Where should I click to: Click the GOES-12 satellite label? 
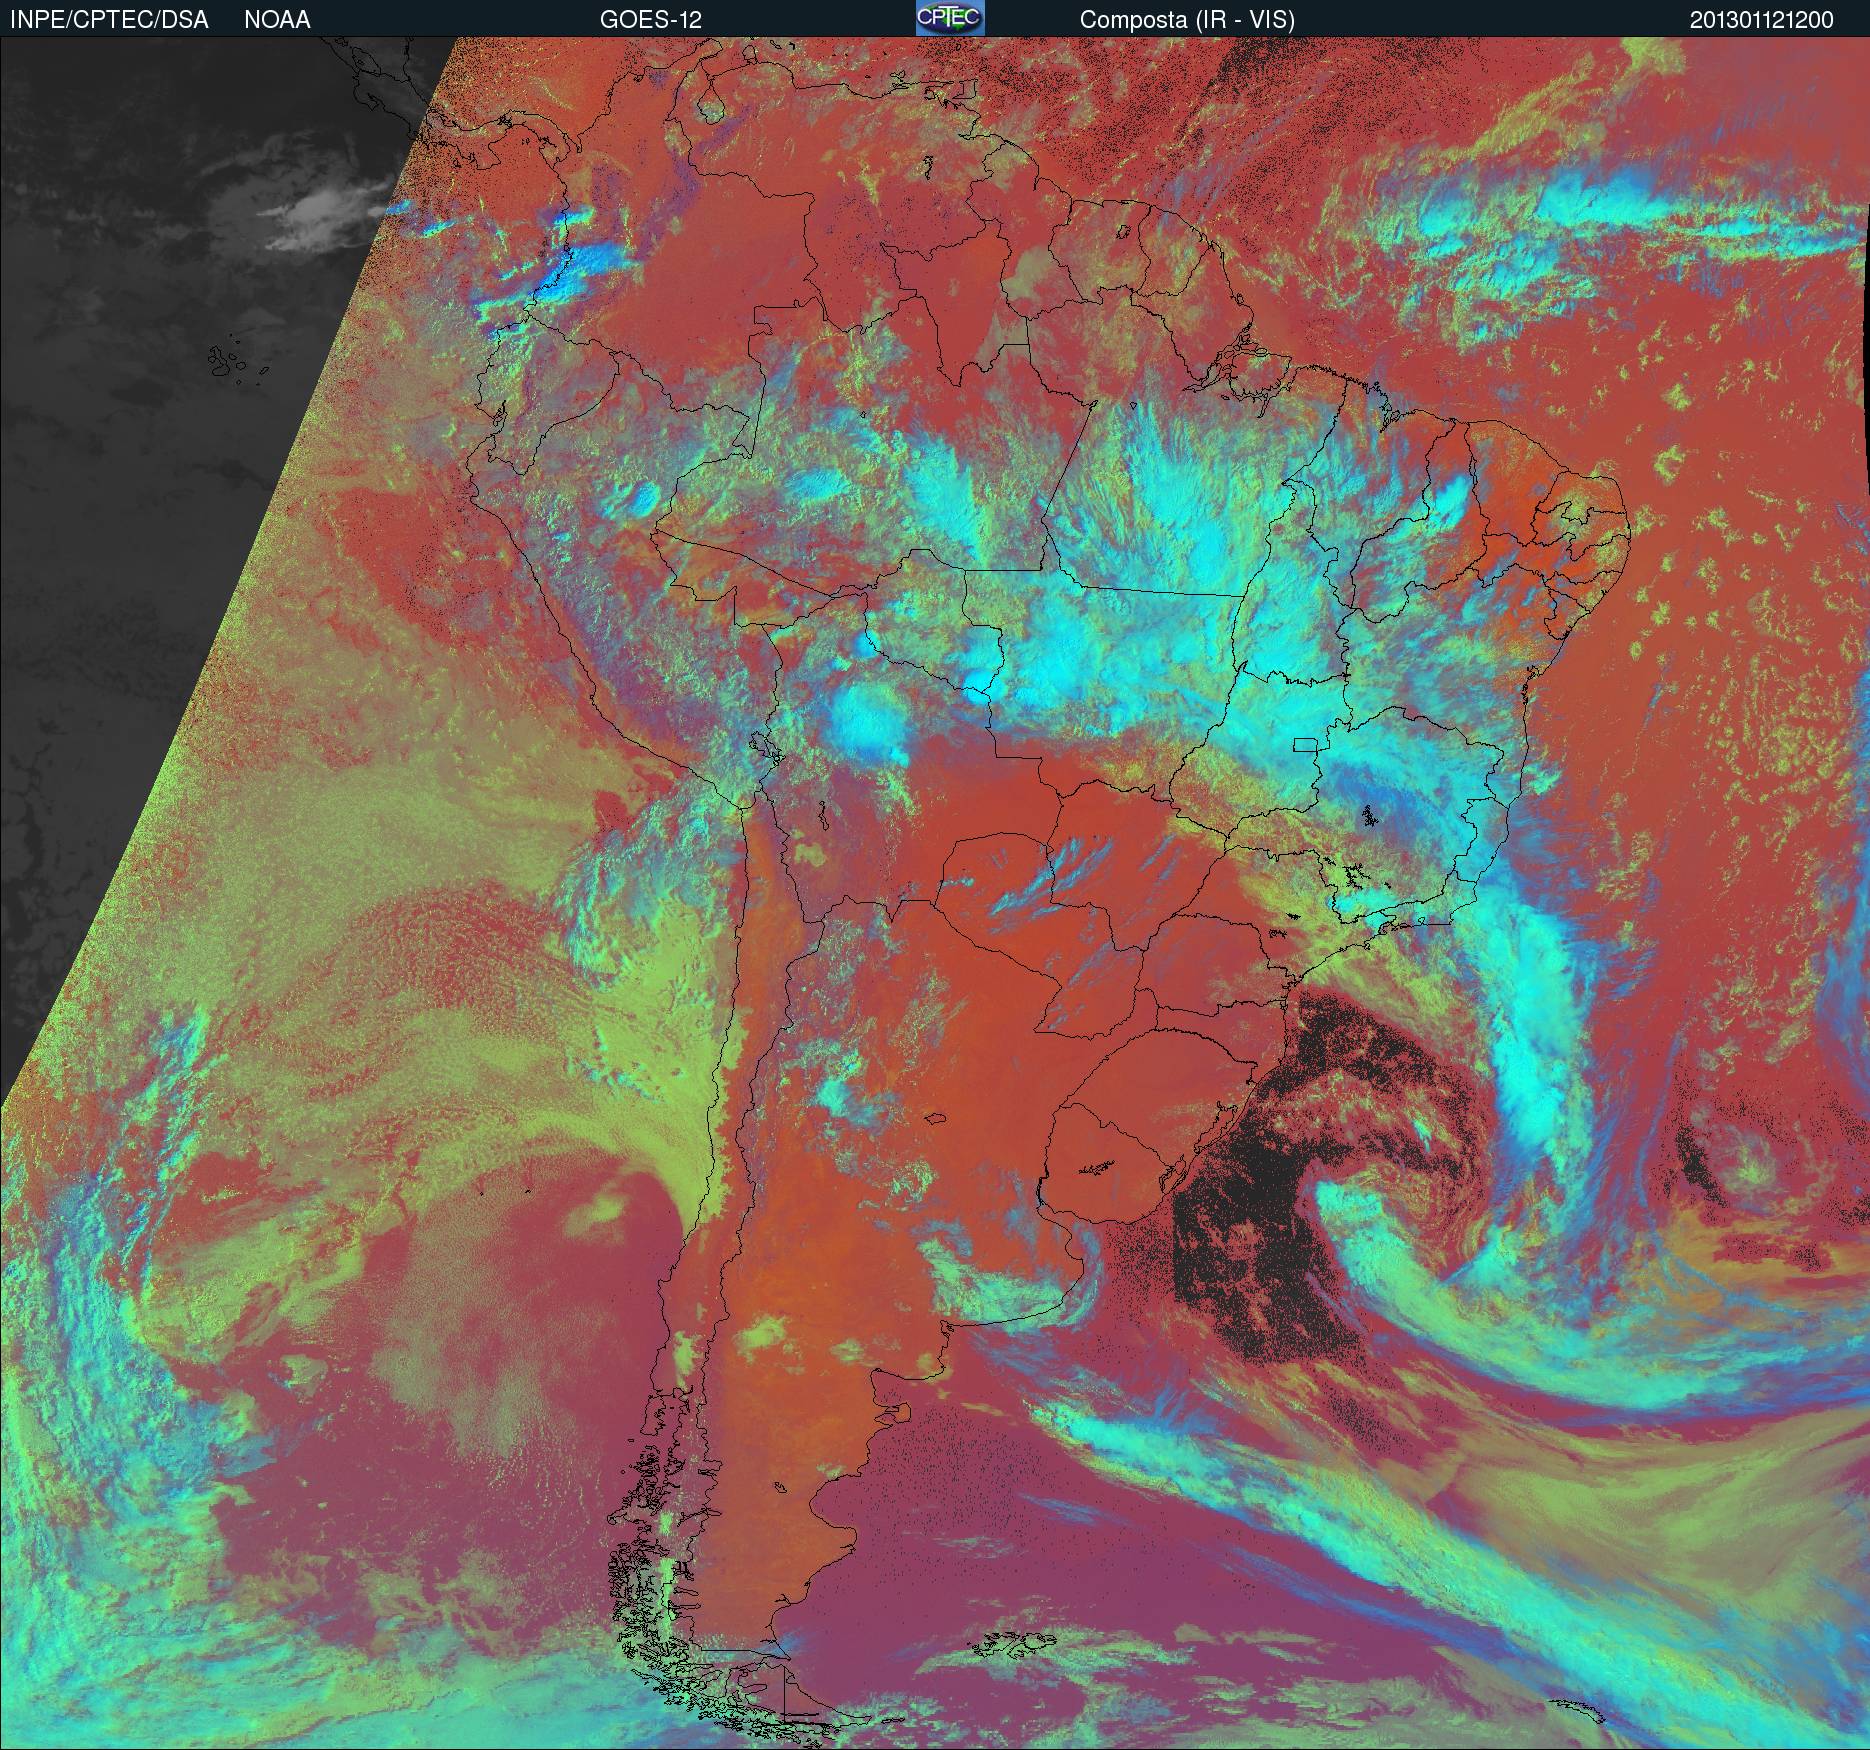tap(651, 20)
